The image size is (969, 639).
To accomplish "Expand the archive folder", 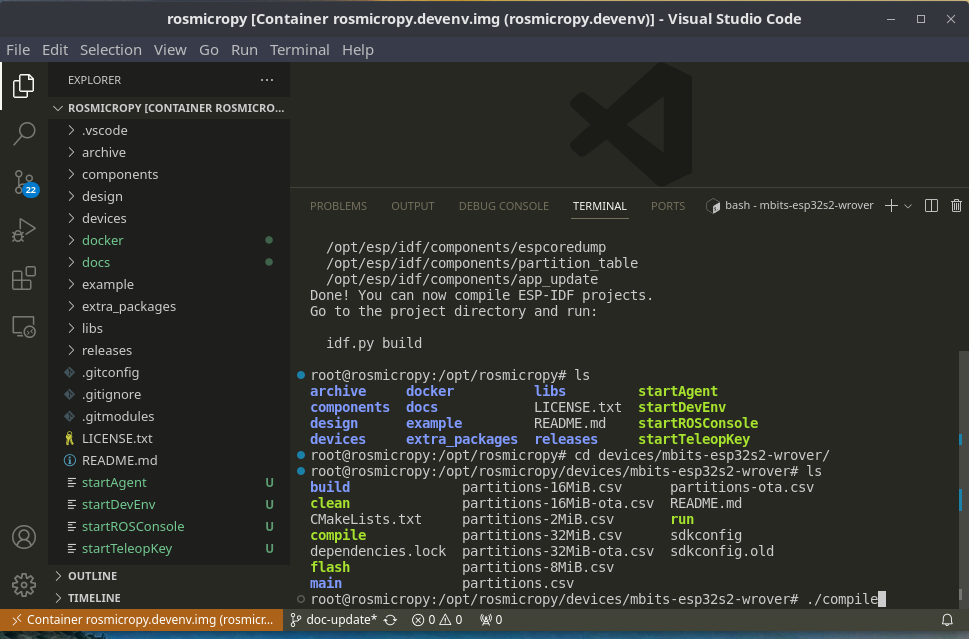I will pyautogui.click(x=169, y=152).
